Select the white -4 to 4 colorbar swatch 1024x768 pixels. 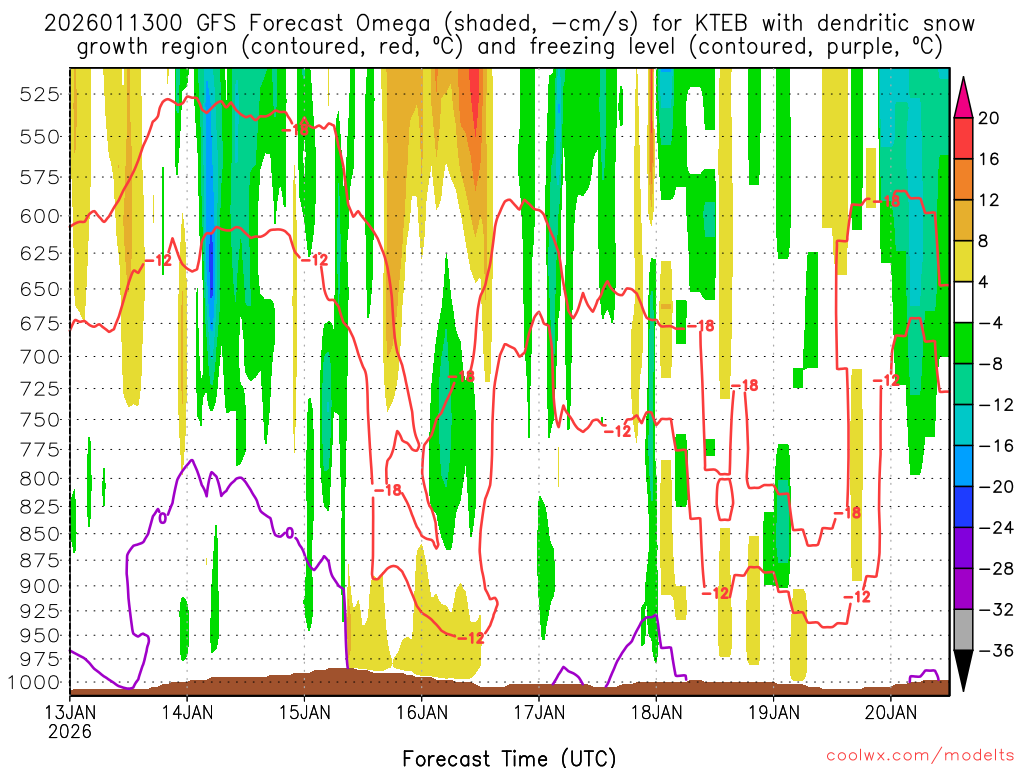(x=963, y=302)
